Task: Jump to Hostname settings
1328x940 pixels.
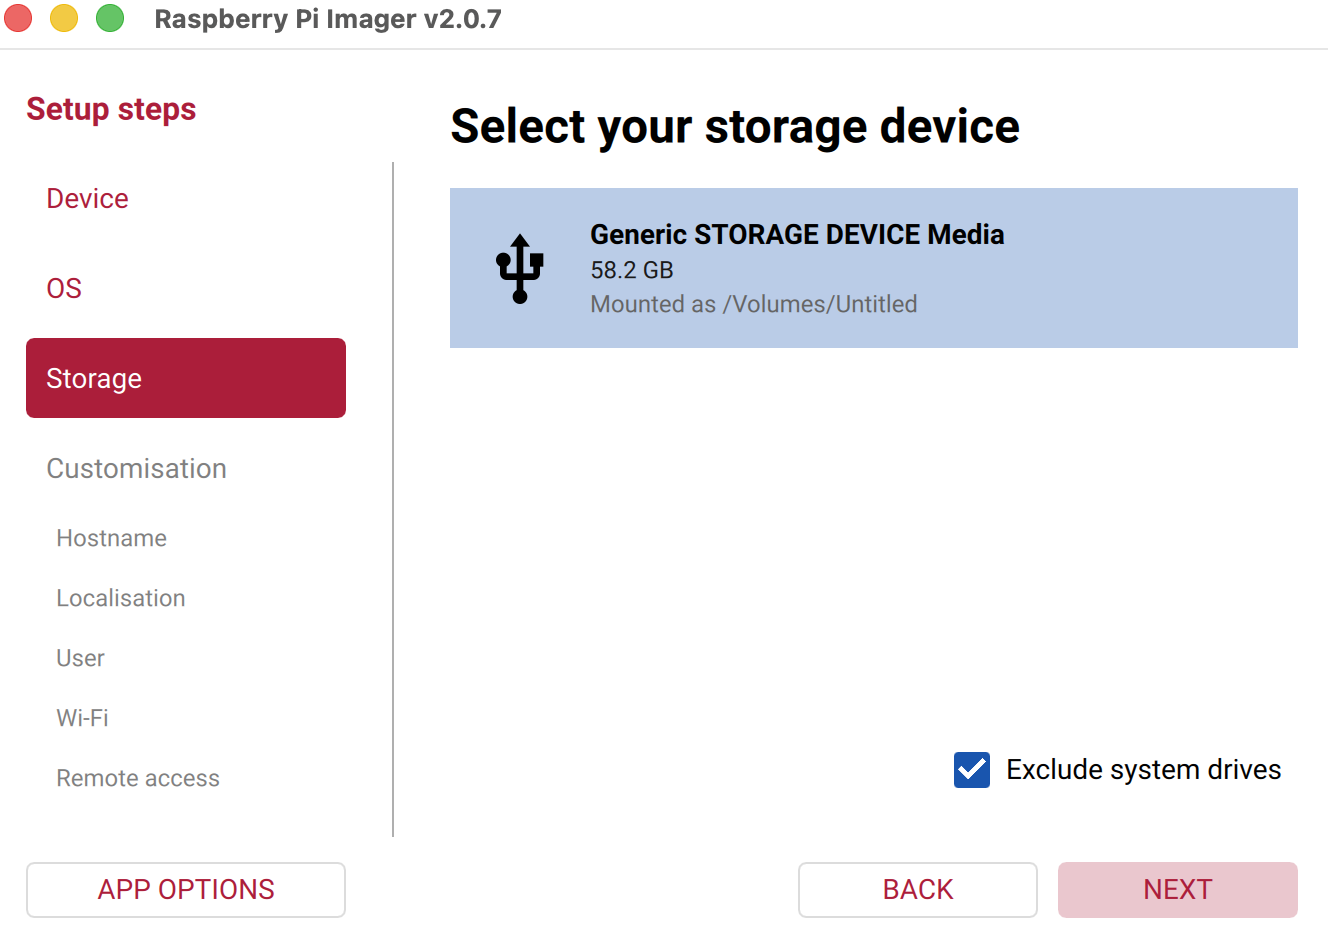Action: coord(112,538)
